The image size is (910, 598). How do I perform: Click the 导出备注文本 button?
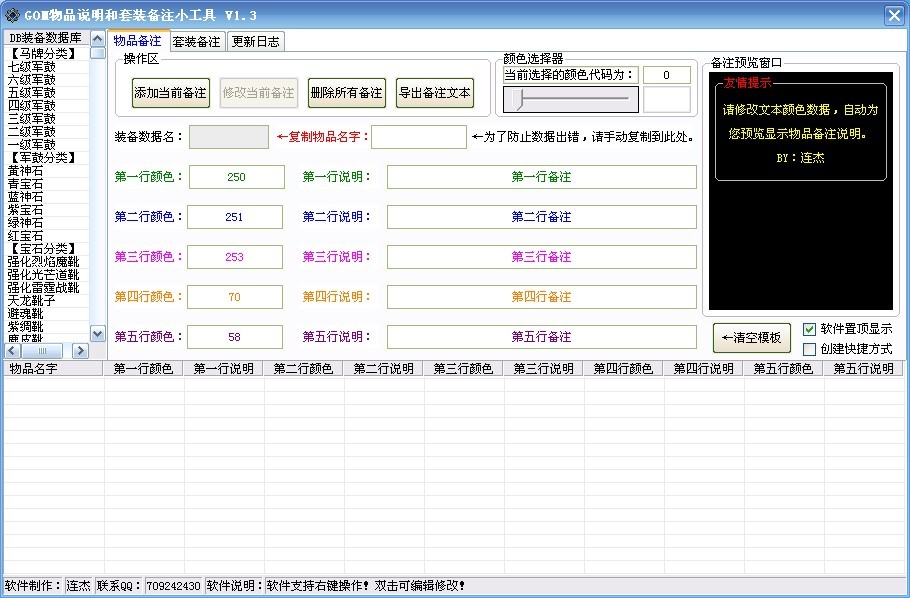click(x=435, y=93)
